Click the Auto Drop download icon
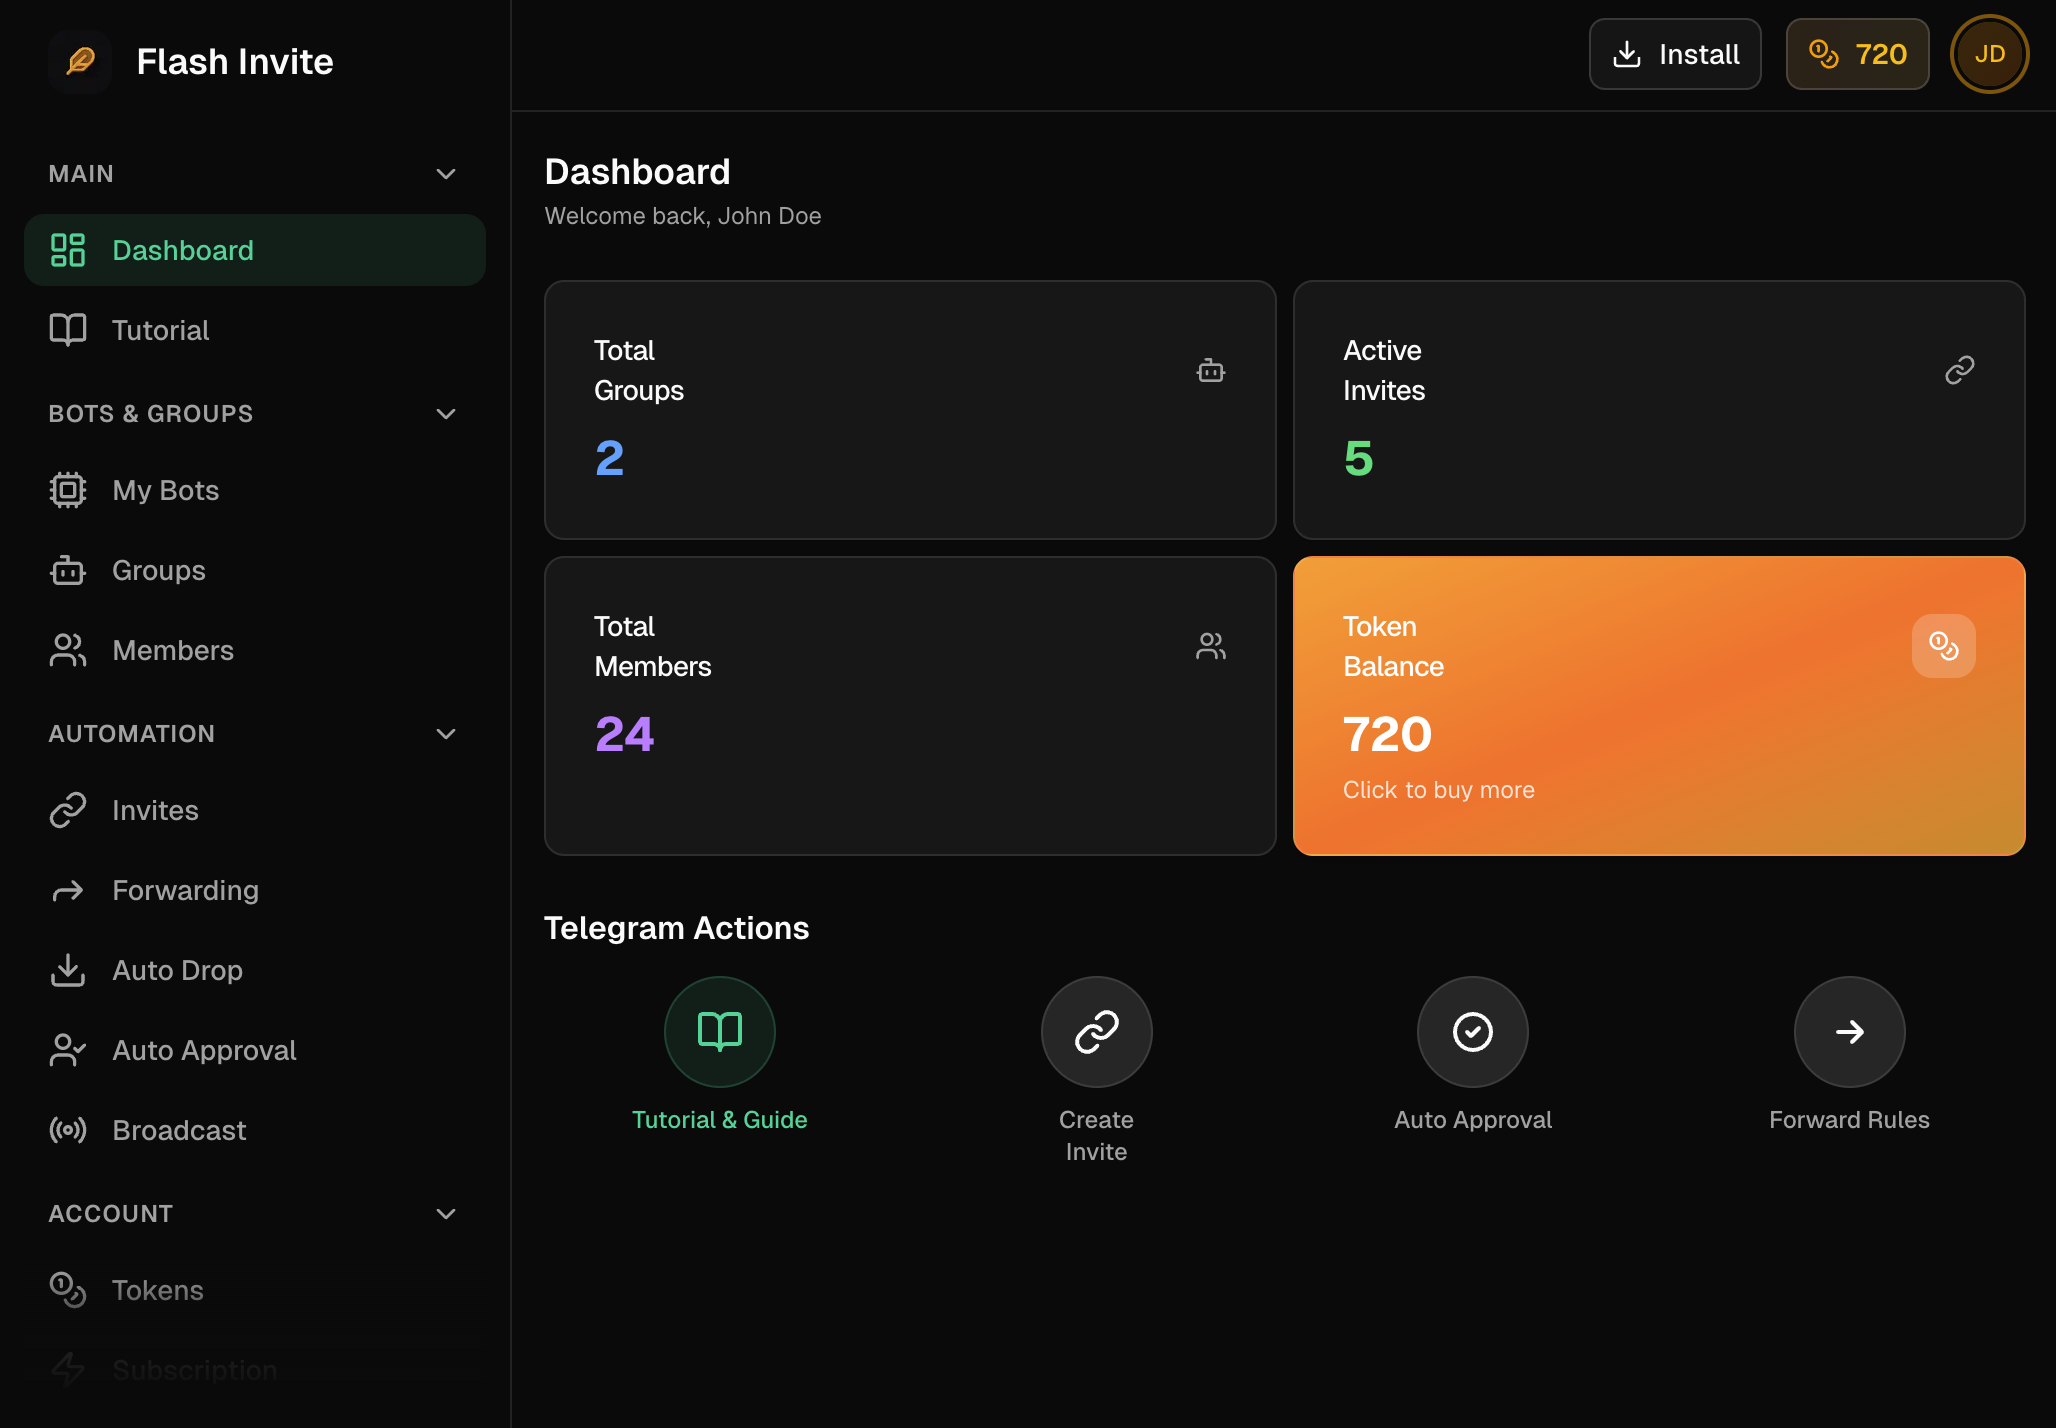 (67, 970)
